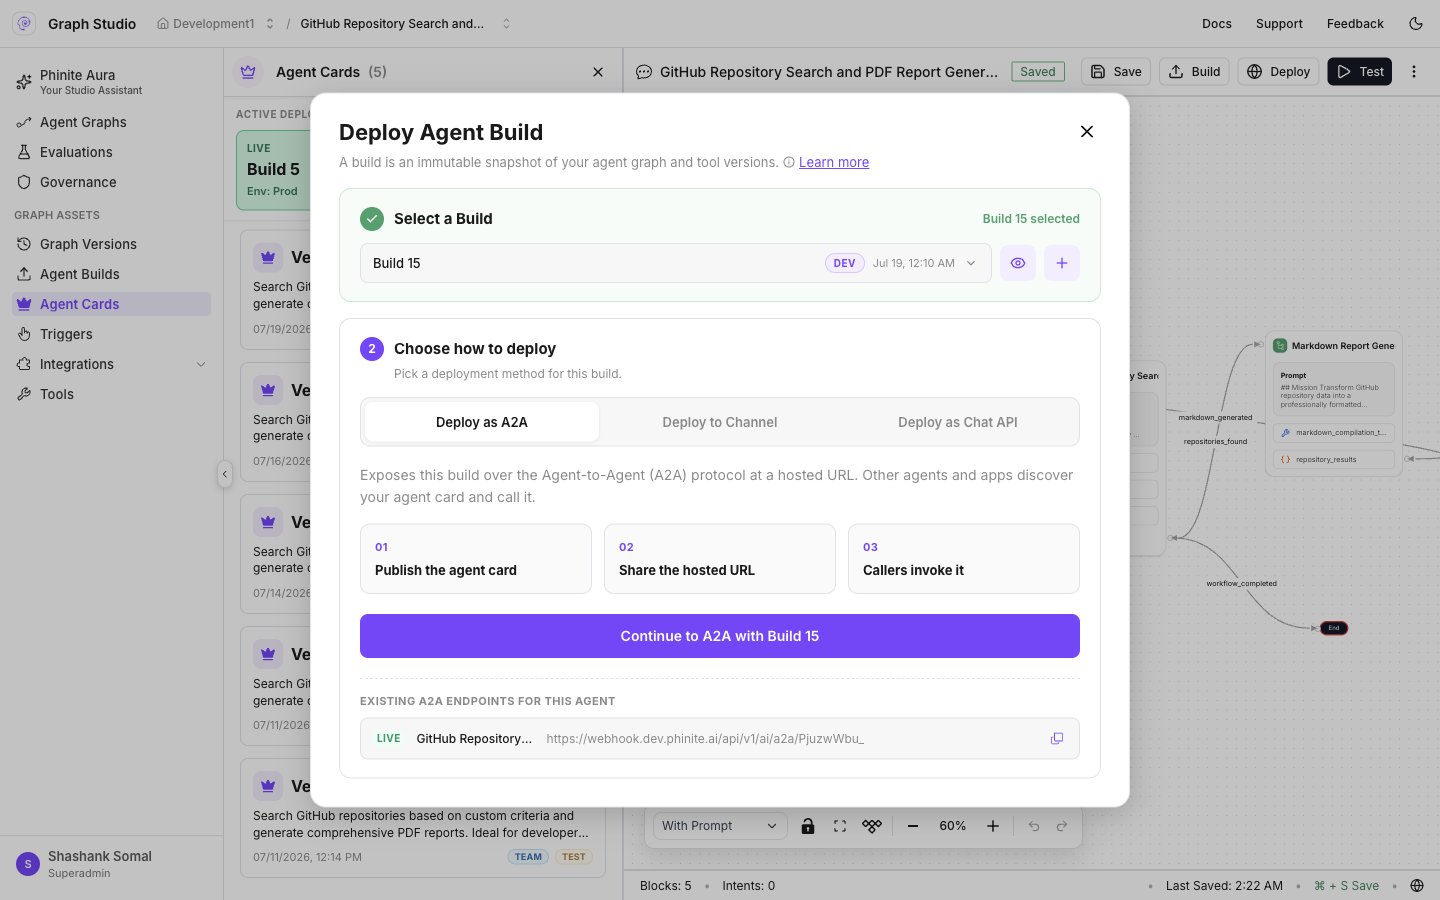The width and height of the screenshot is (1440, 900).
Task: Switch to Deploy as Chat API tab
Action: tap(958, 422)
